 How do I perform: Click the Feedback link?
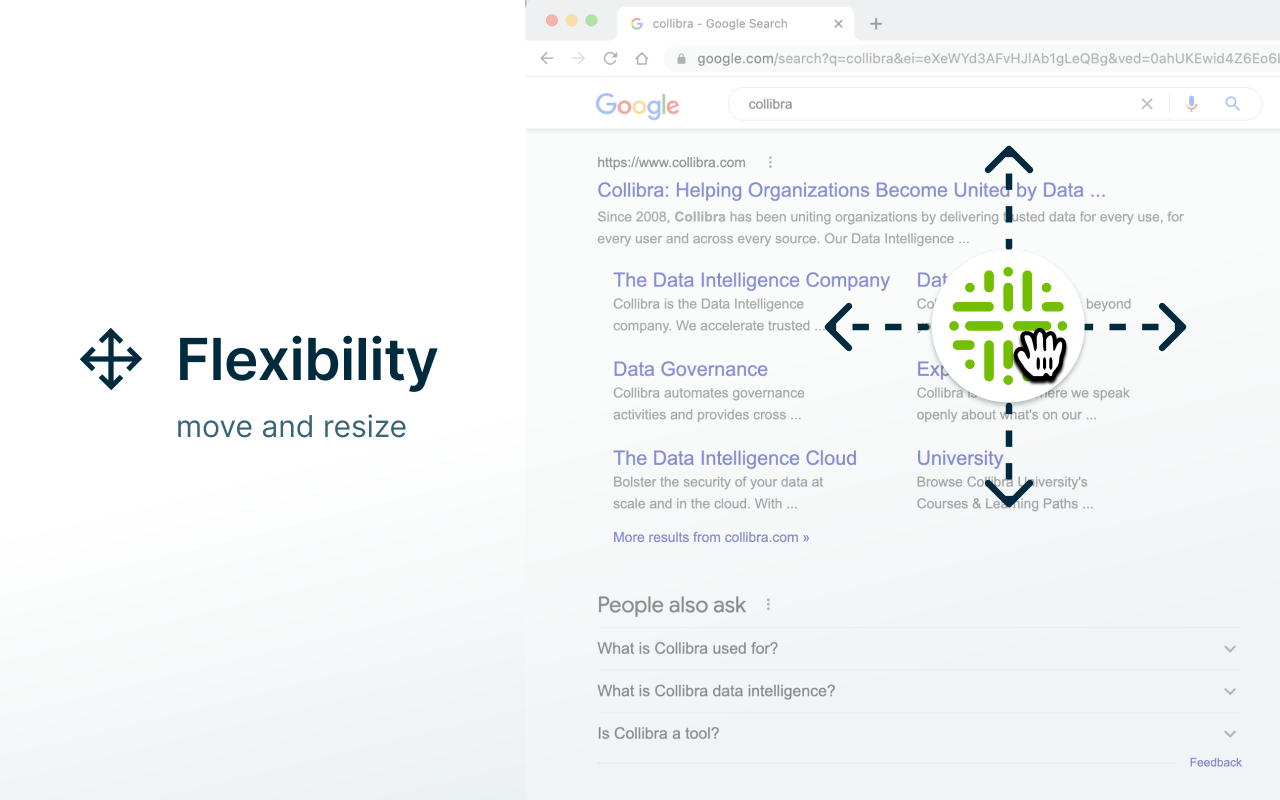click(x=1215, y=762)
